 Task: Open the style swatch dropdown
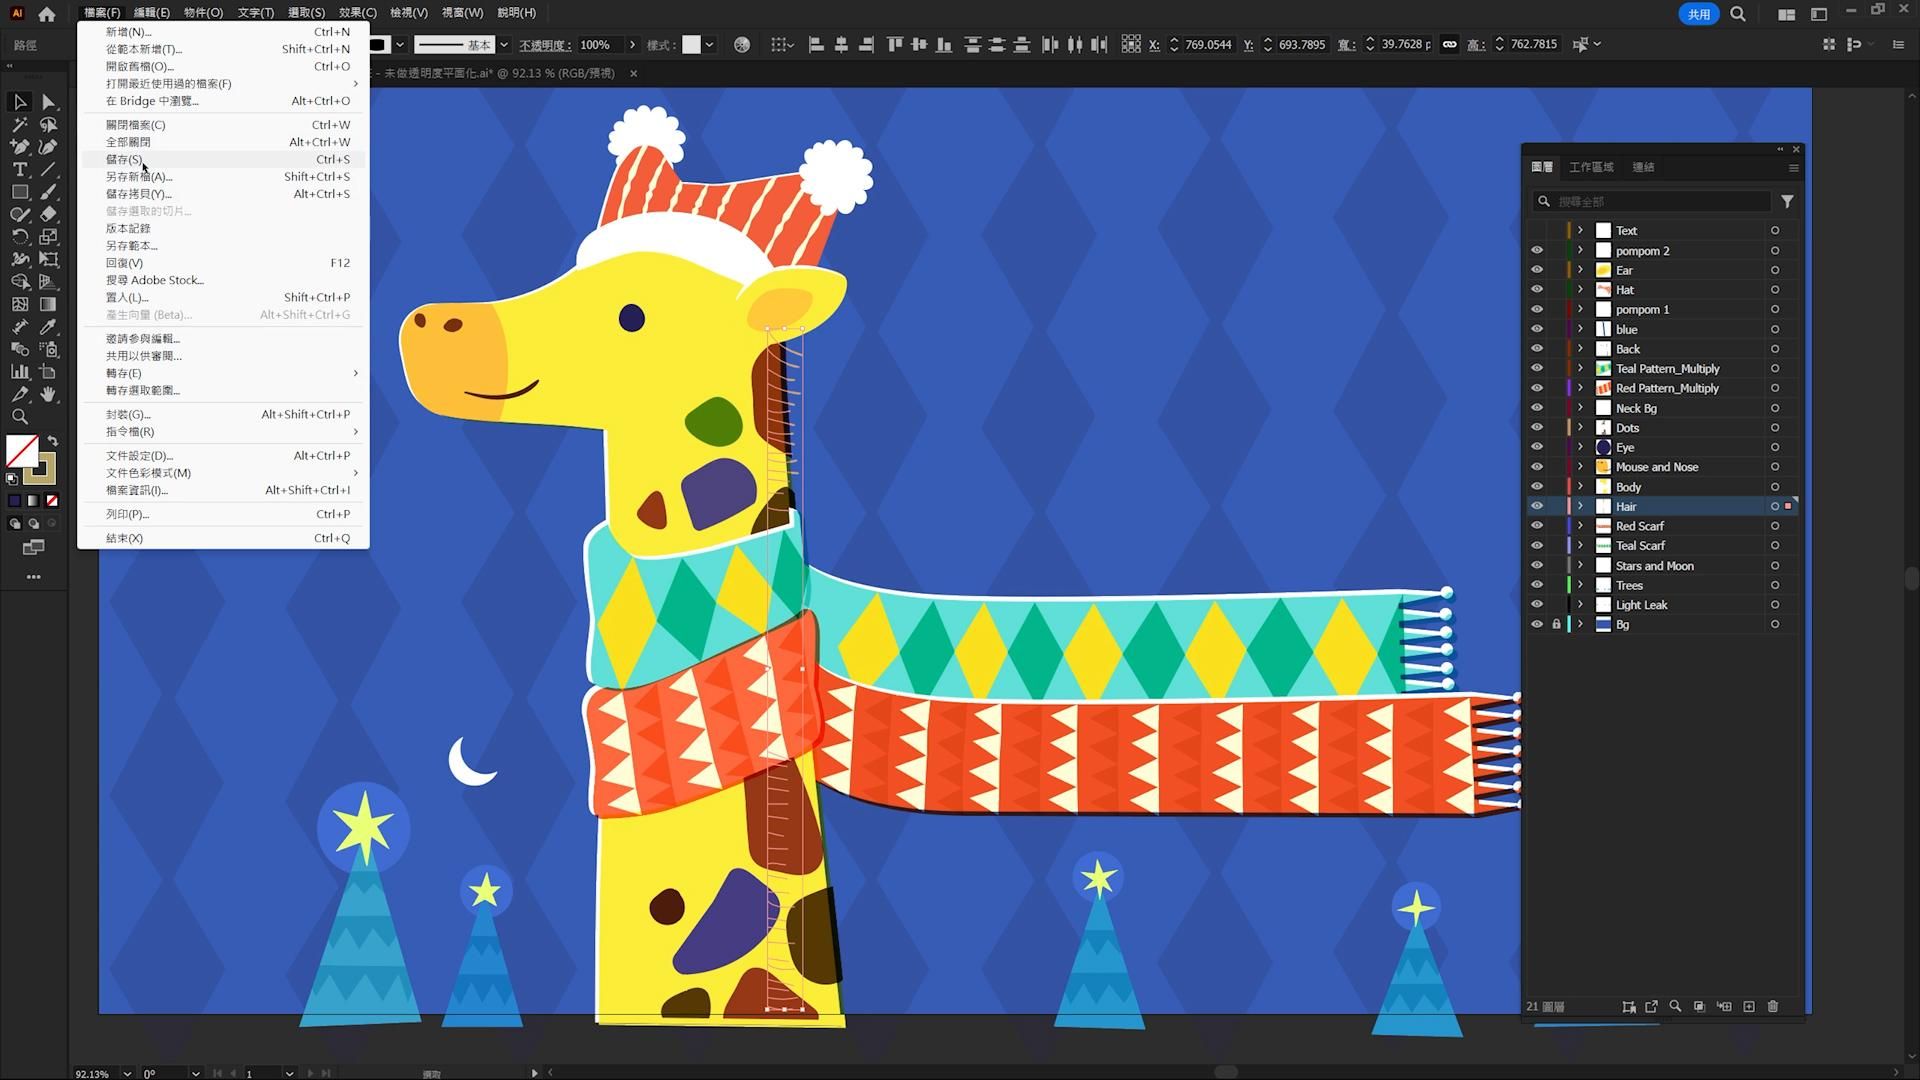pyautogui.click(x=709, y=45)
